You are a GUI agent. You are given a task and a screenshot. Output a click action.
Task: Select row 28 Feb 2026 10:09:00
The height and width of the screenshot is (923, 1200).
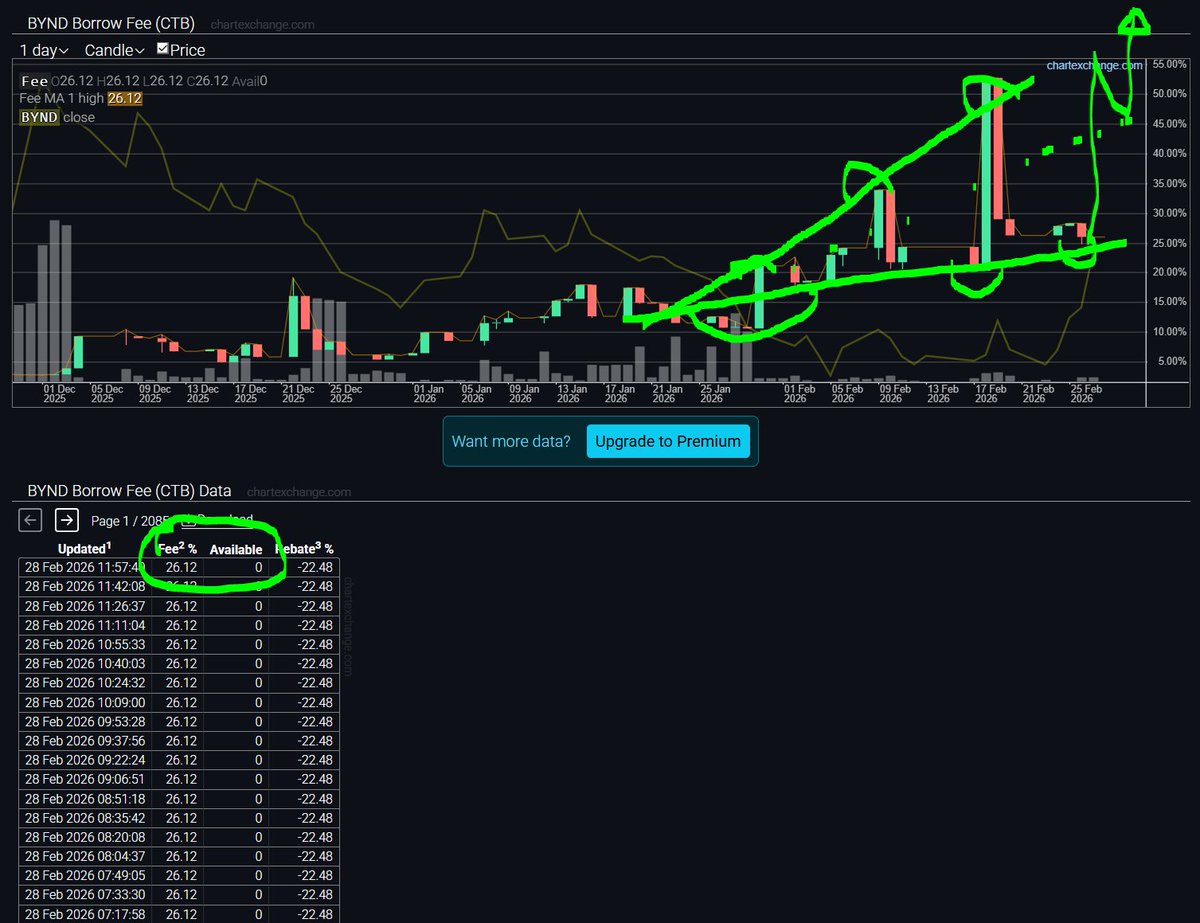(x=179, y=702)
